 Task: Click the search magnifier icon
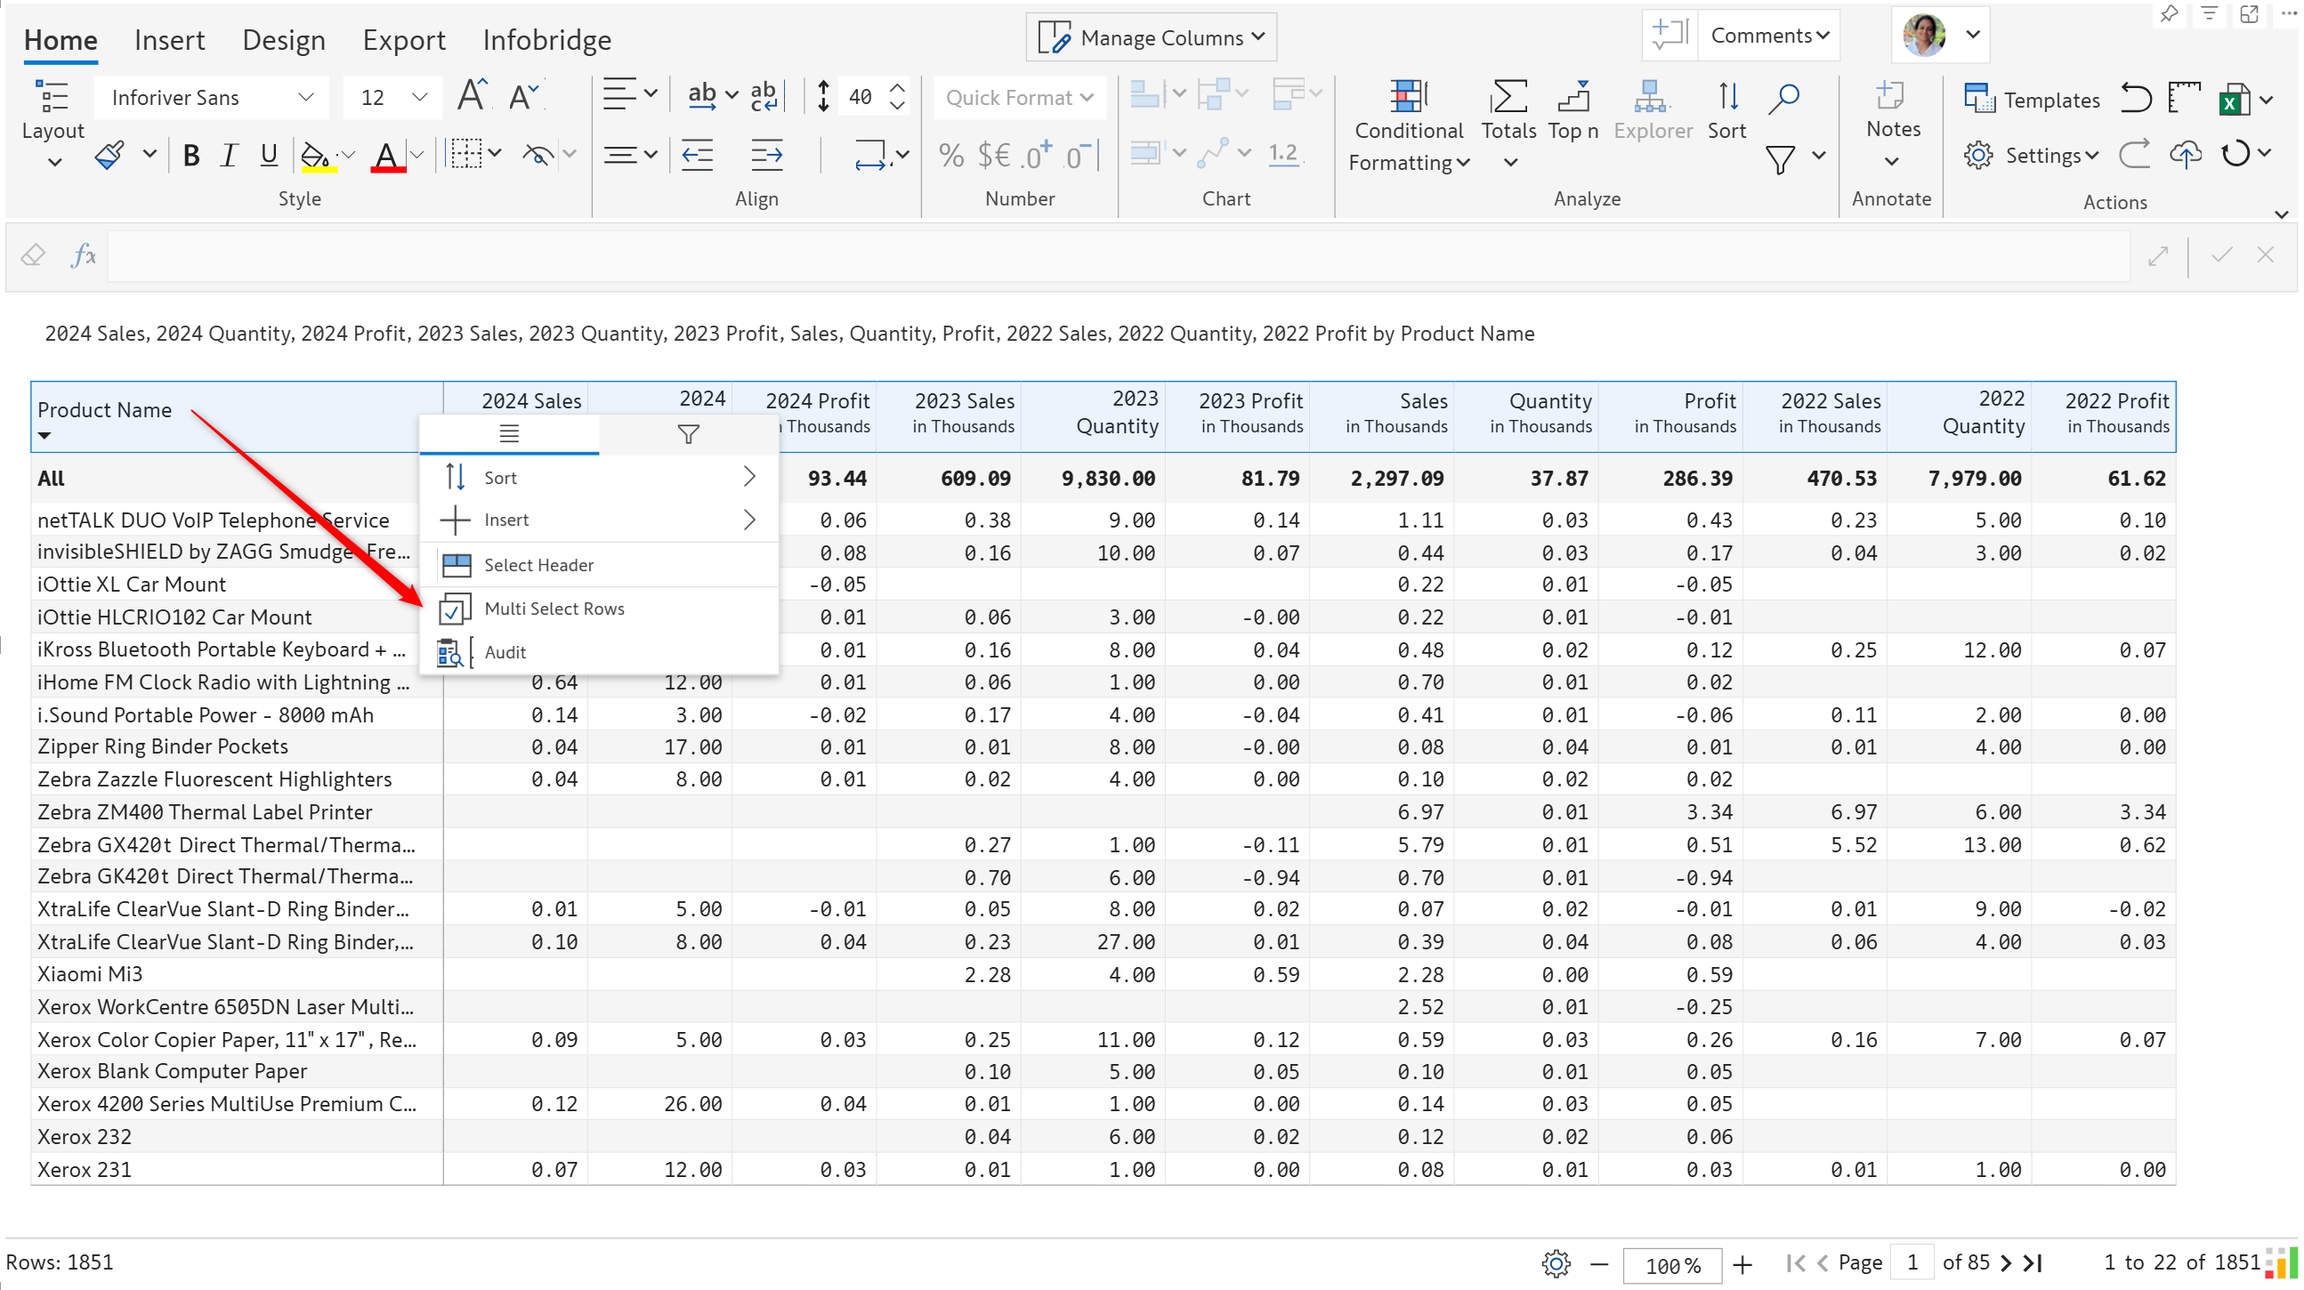[1784, 98]
